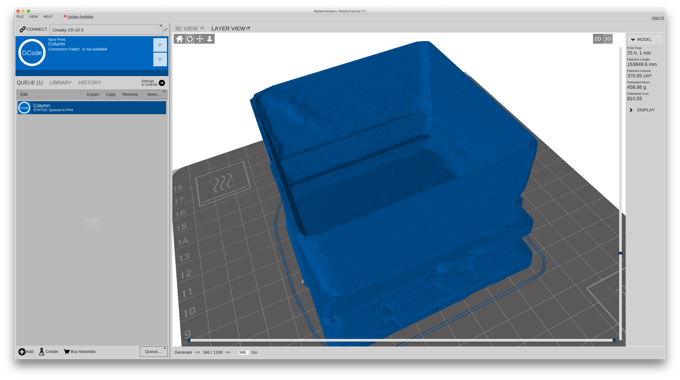Viewport: 680px width, 380px height.
Task: Click the Update Available link
Action: [x=80, y=16]
